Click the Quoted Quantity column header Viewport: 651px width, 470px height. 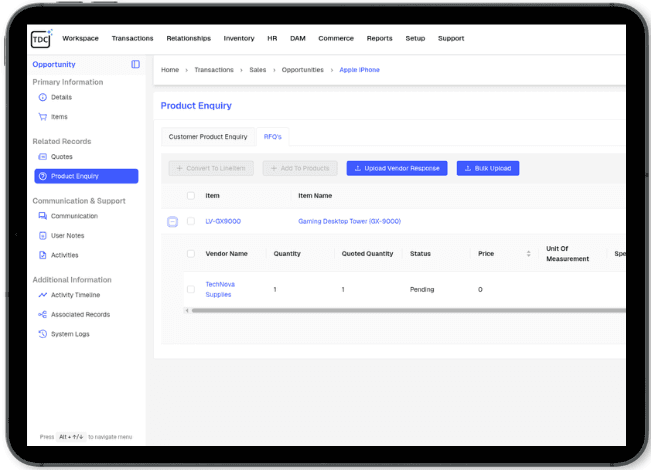coord(367,253)
